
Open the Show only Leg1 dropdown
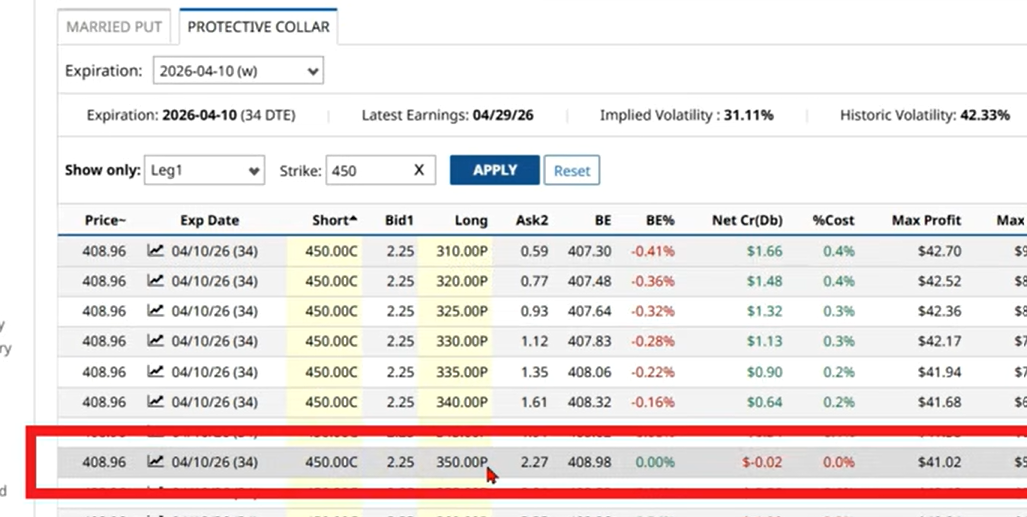pos(204,170)
